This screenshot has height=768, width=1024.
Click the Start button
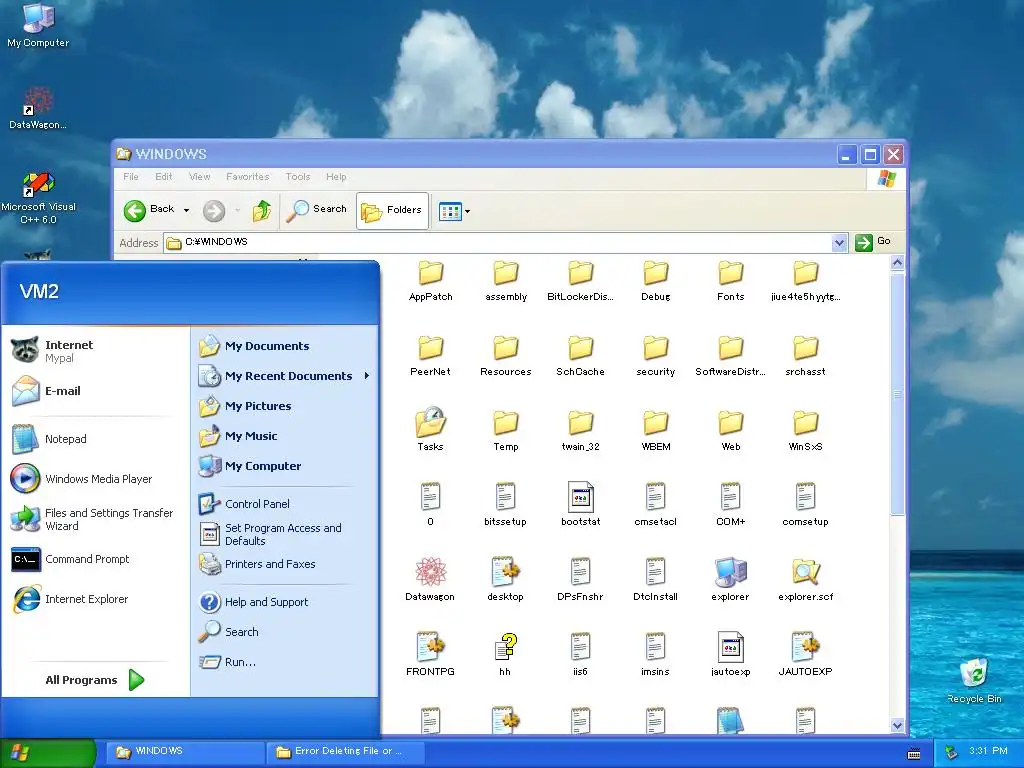coord(48,753)
